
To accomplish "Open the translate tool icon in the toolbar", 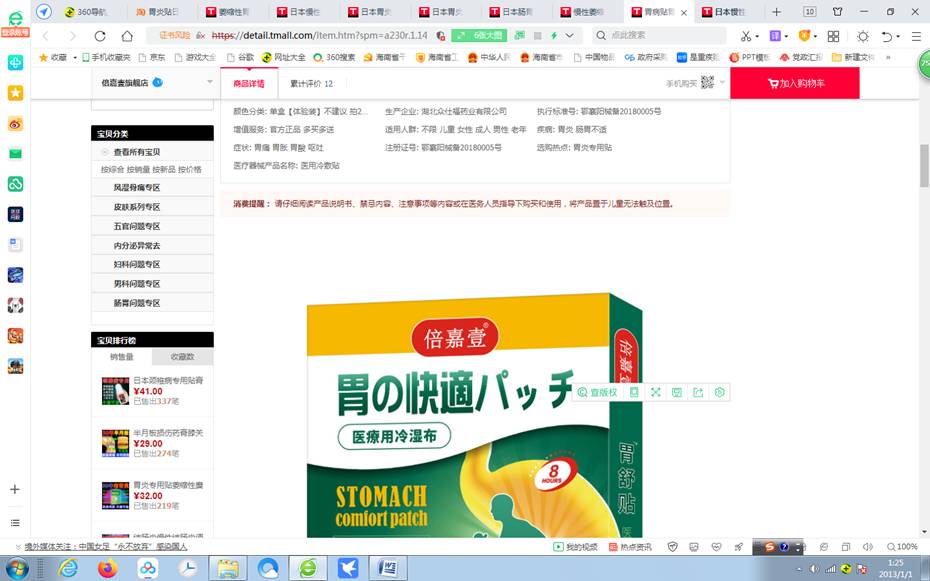I will [x=775, y=34].
